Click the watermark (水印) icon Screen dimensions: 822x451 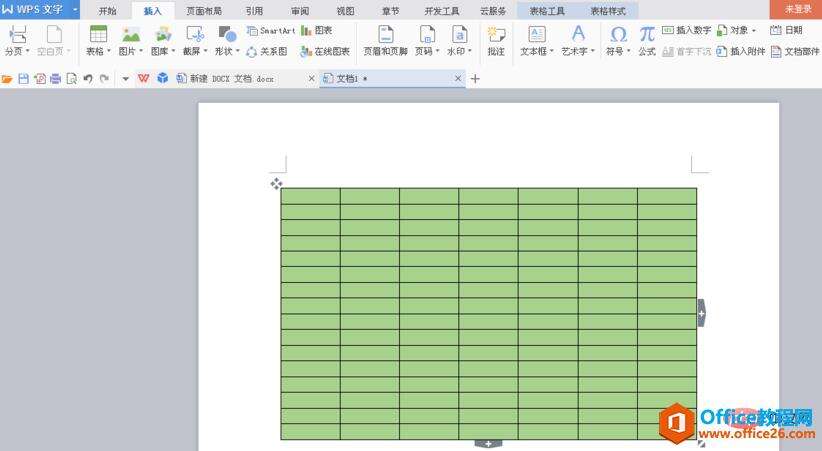[459, 35]
